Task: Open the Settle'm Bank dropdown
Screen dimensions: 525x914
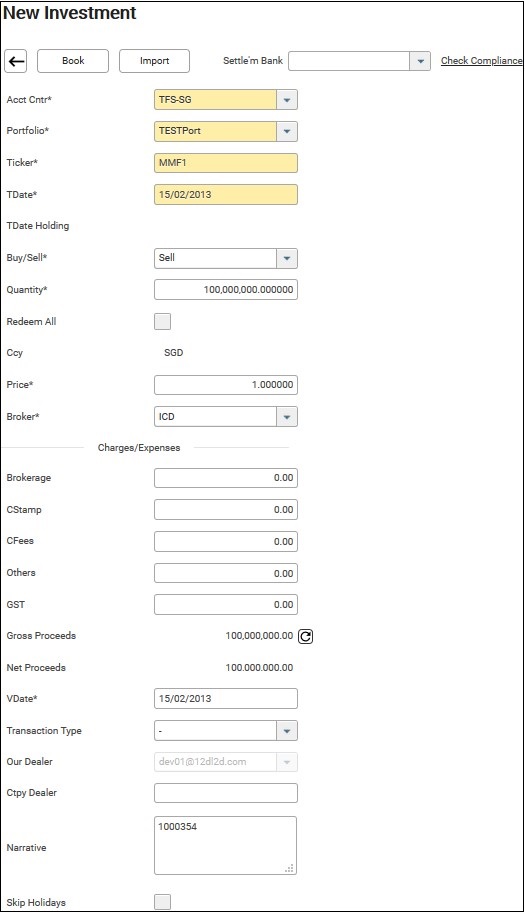Action: [420, 61]
